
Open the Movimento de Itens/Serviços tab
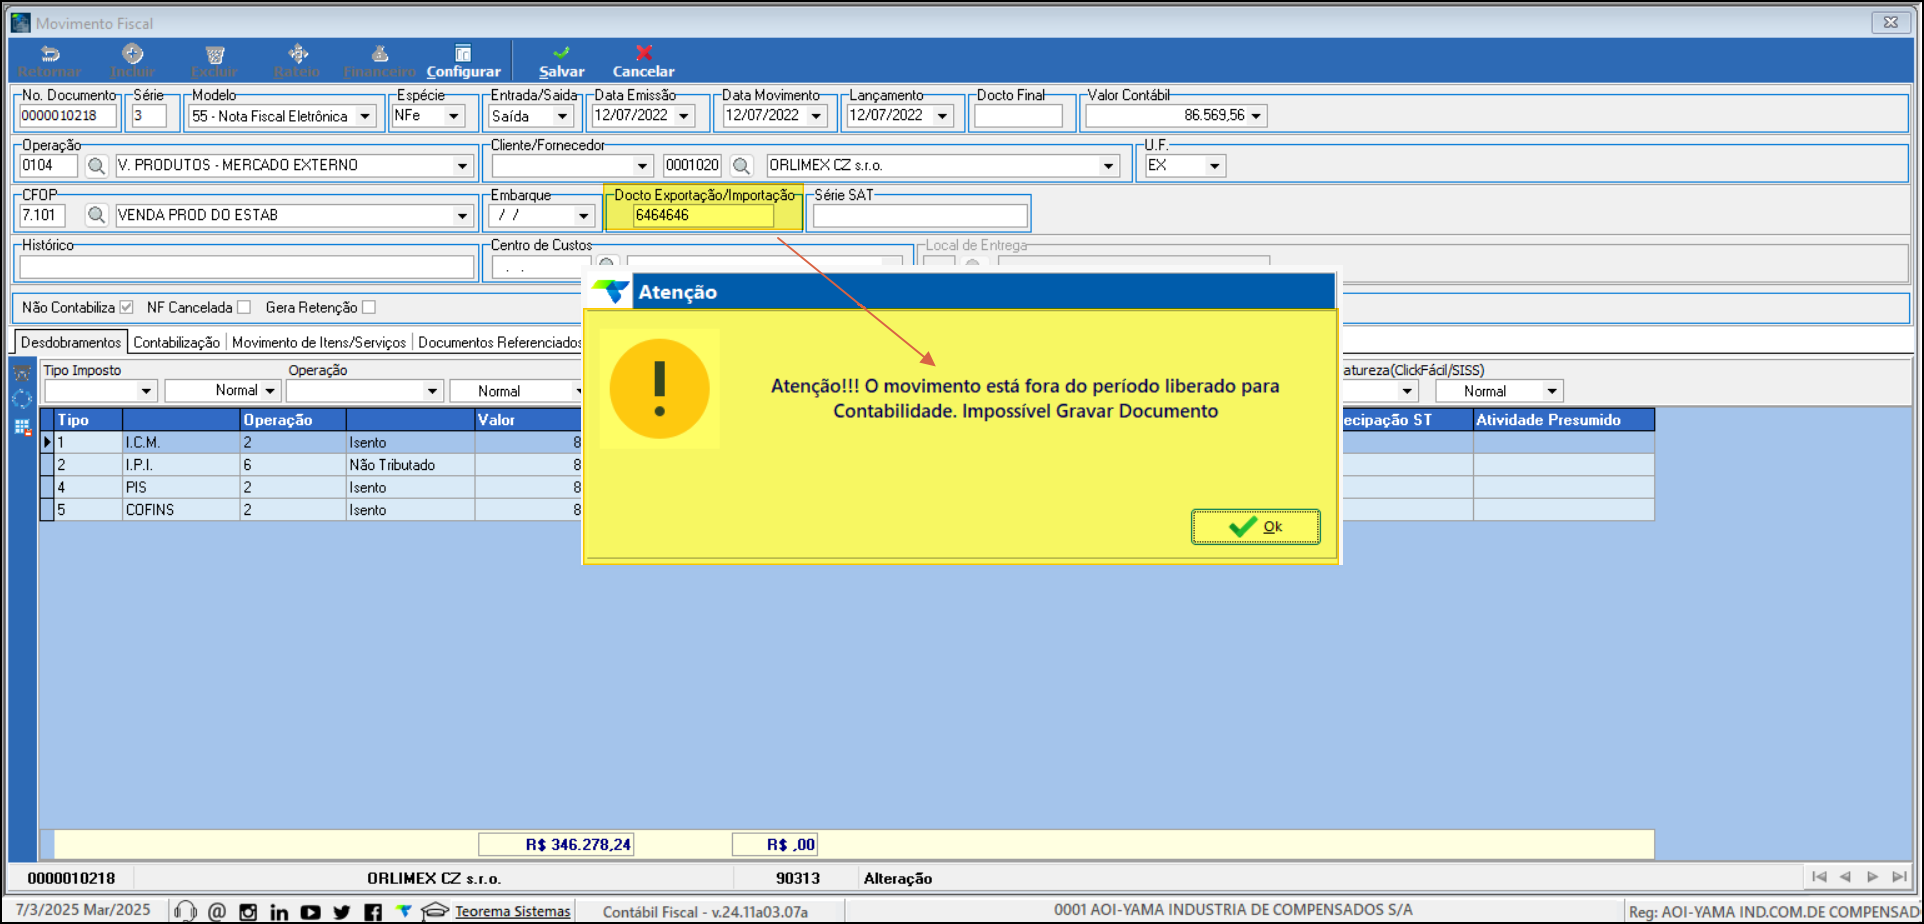(319, 342)
